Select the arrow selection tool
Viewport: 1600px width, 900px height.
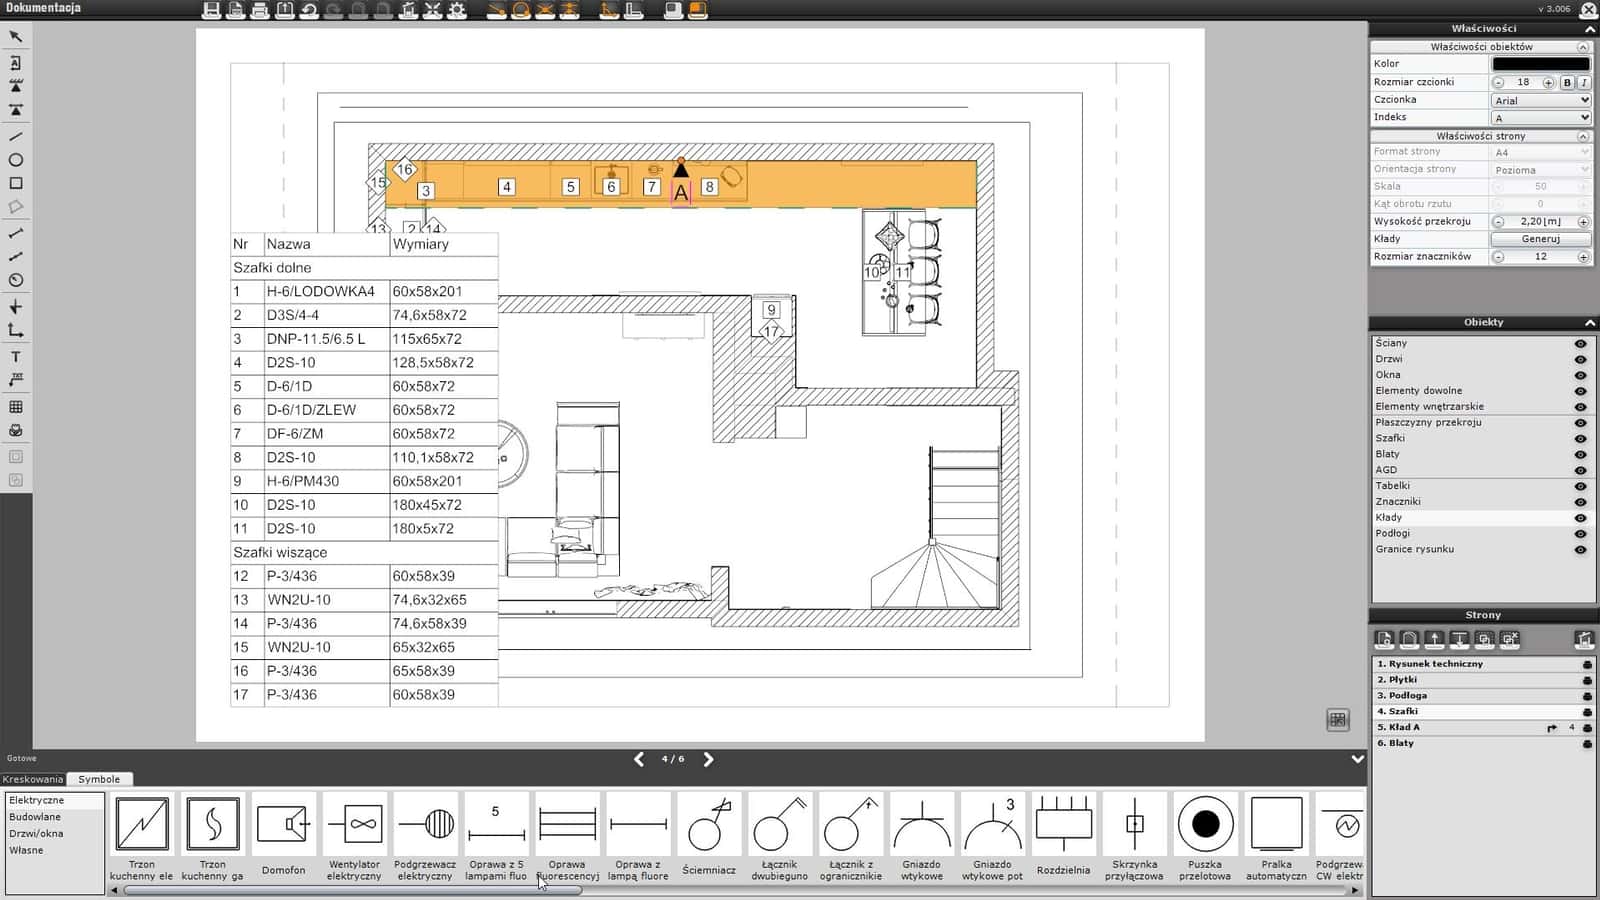[x=16, y=36]
